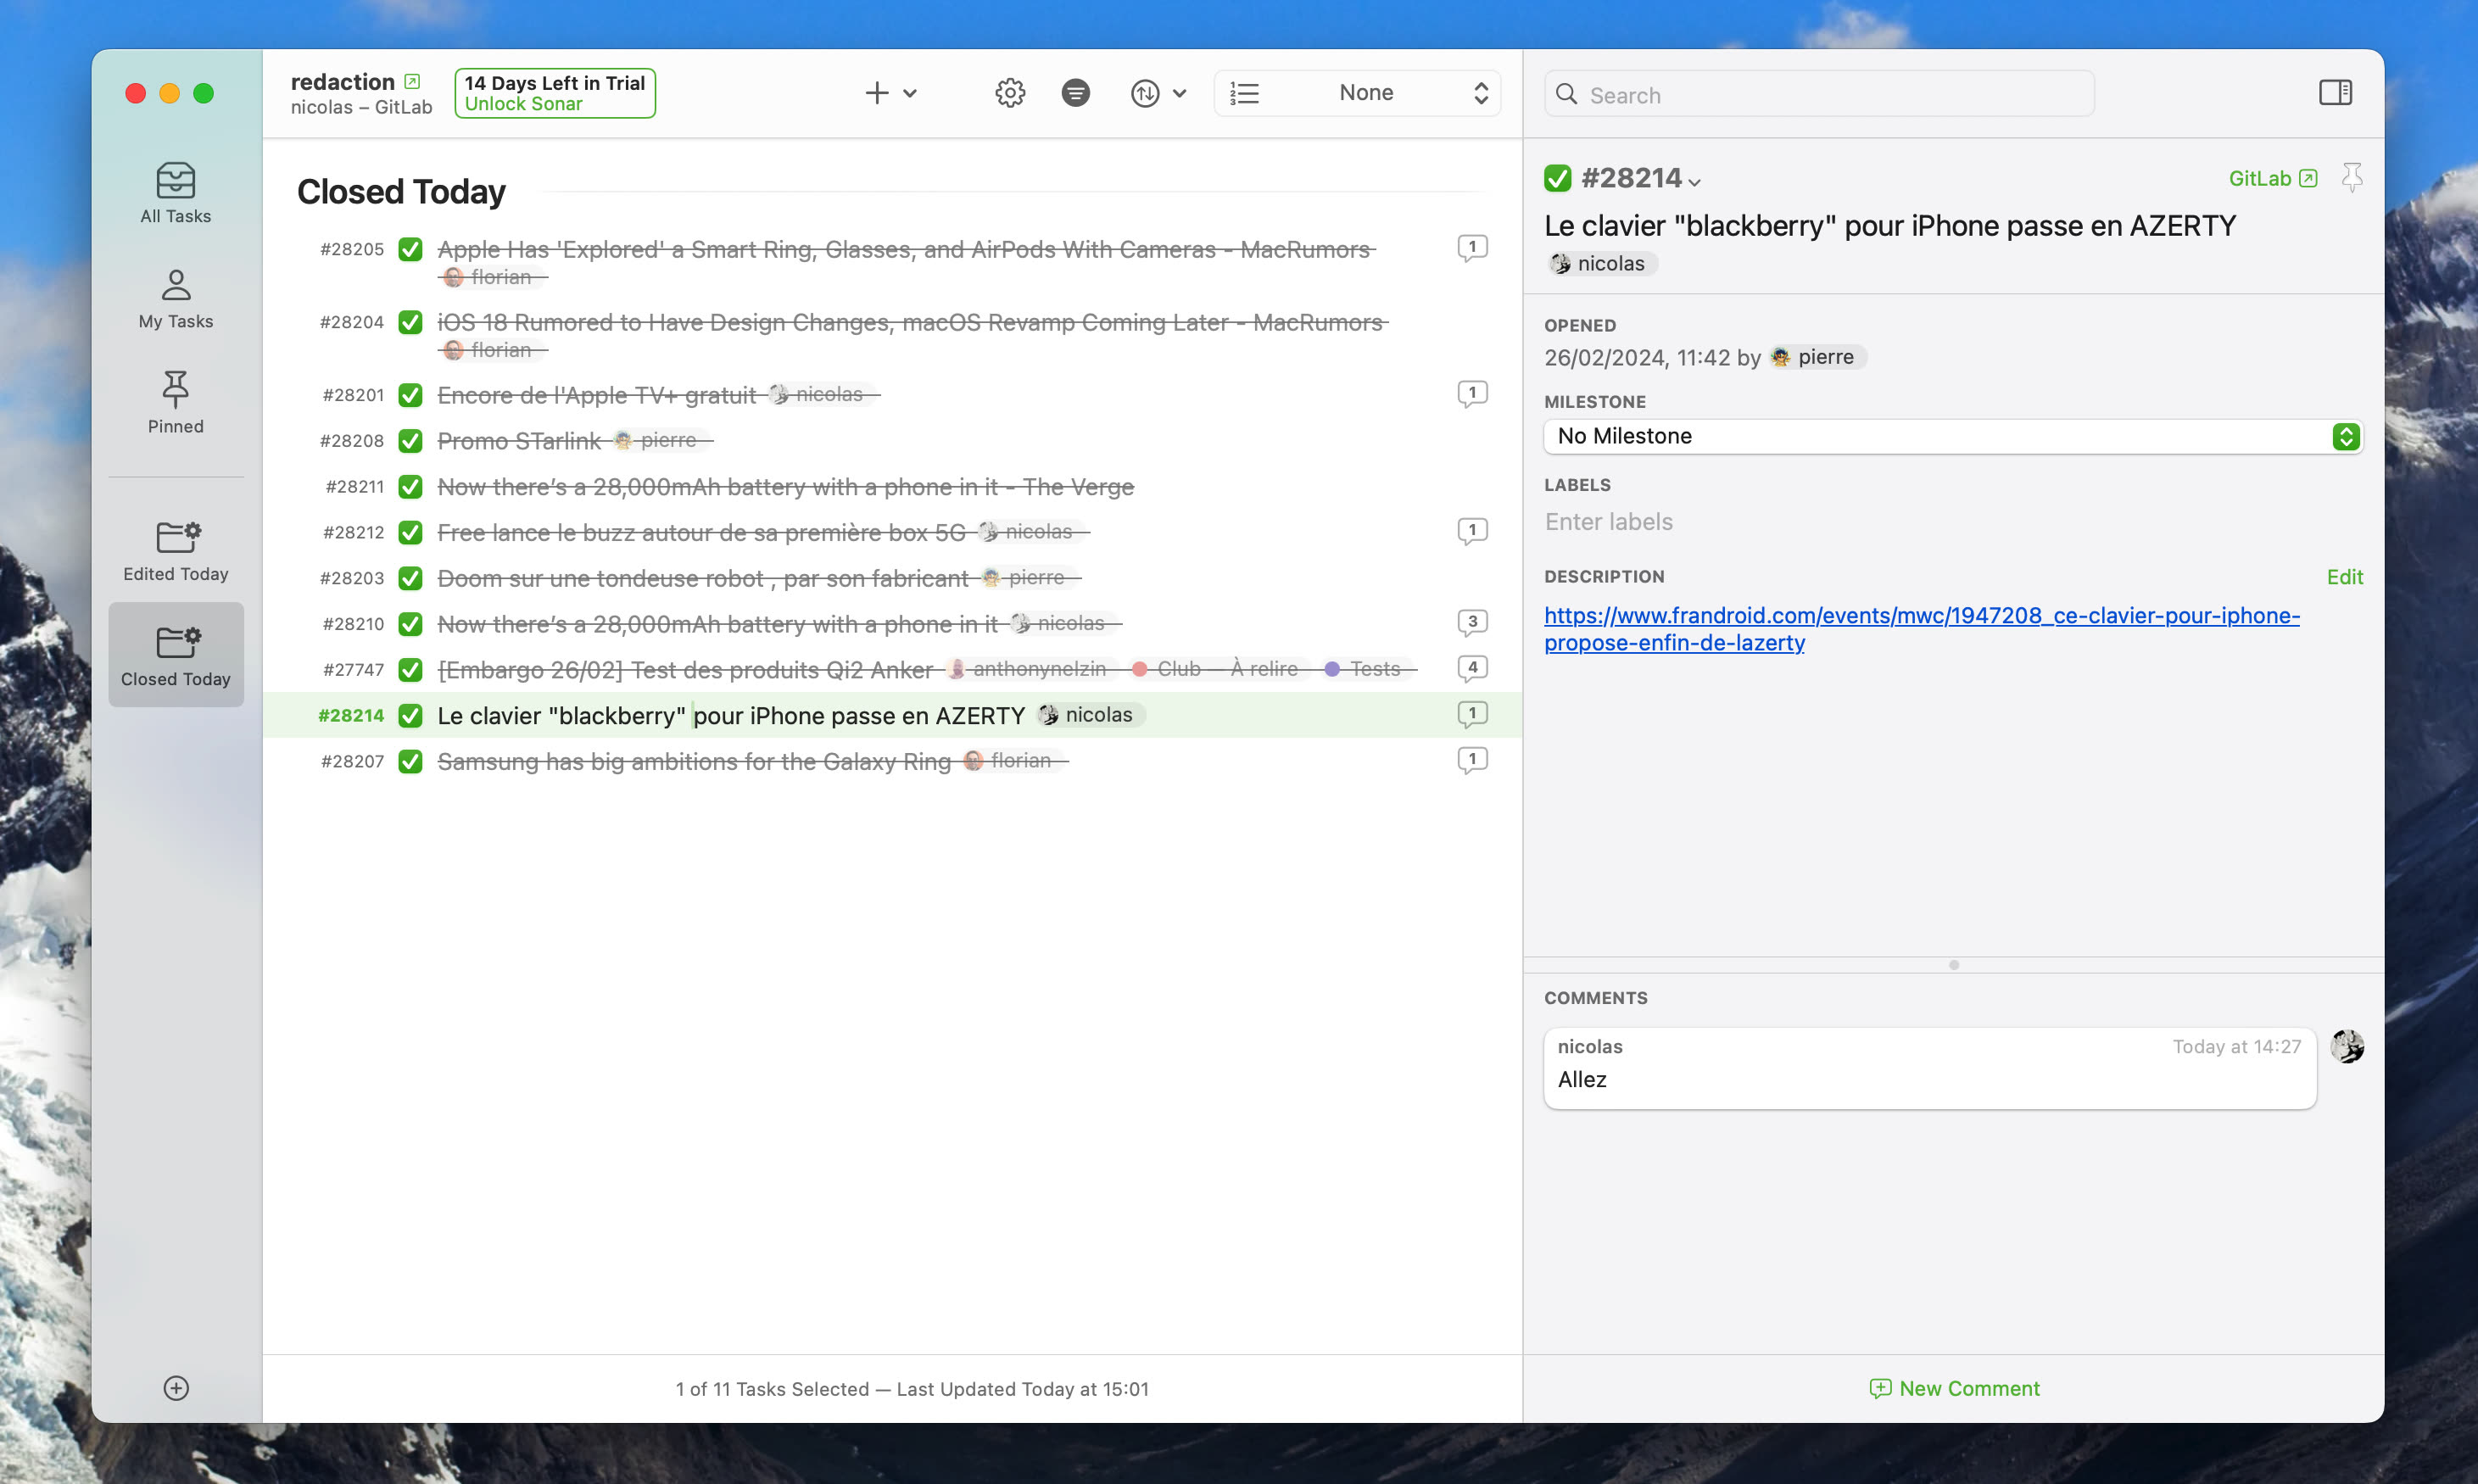Viewport: 2478px width, 1484px height.
Task: Click Unlock Sonar trial button
Action: point(555,93)
